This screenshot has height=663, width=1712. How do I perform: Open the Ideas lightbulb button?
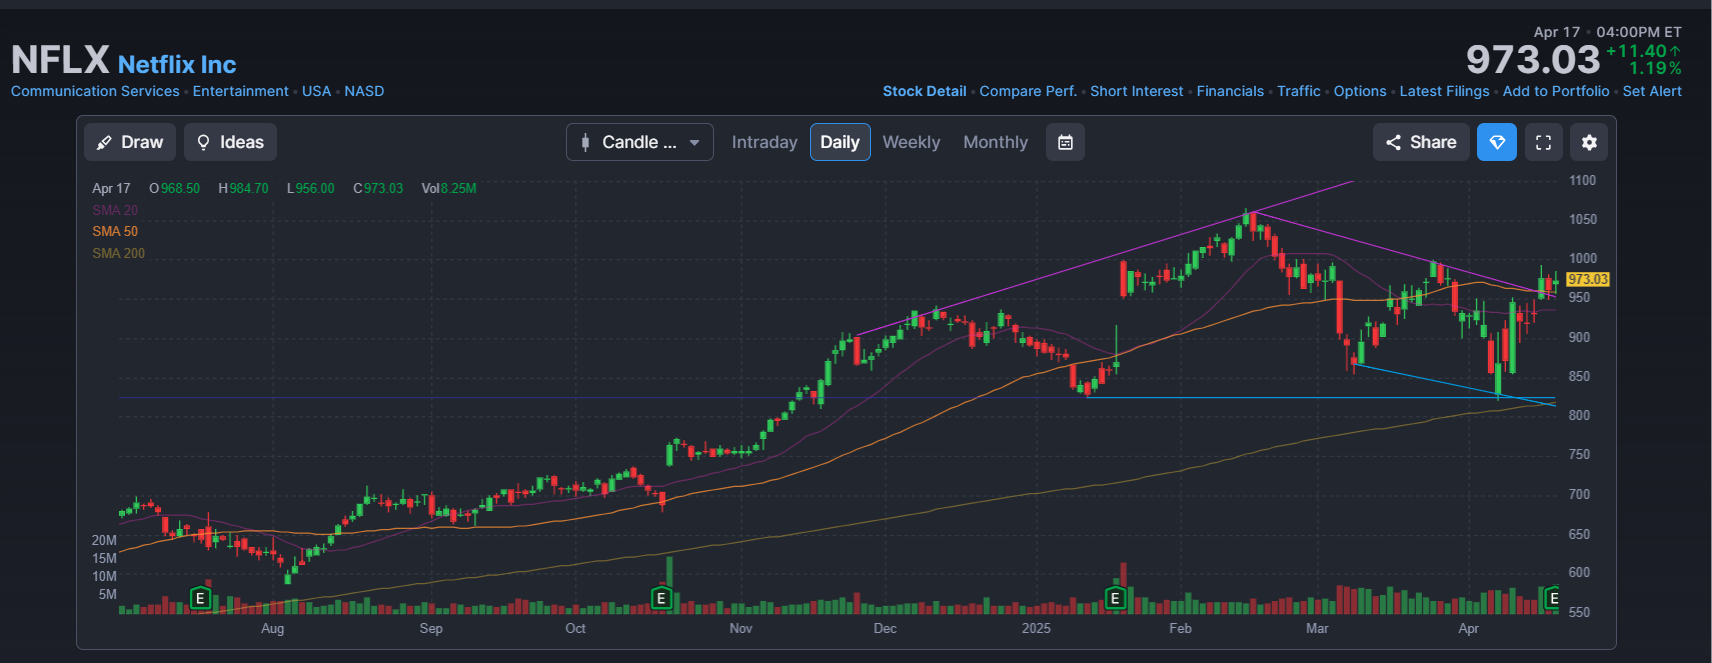pyautogui.click(x=230, y=142)
